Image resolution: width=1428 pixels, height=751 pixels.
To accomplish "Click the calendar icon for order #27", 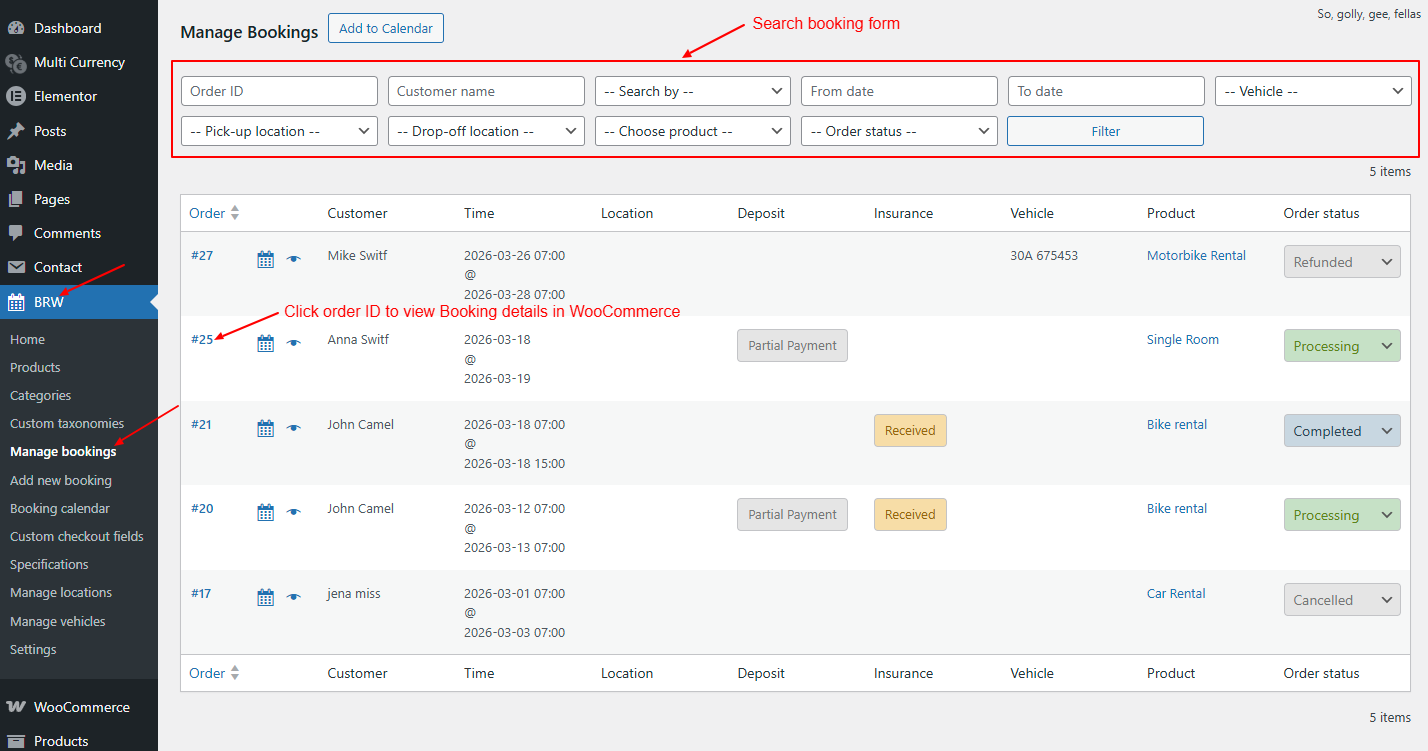I will pyautogui.click(x=265, y=260).
